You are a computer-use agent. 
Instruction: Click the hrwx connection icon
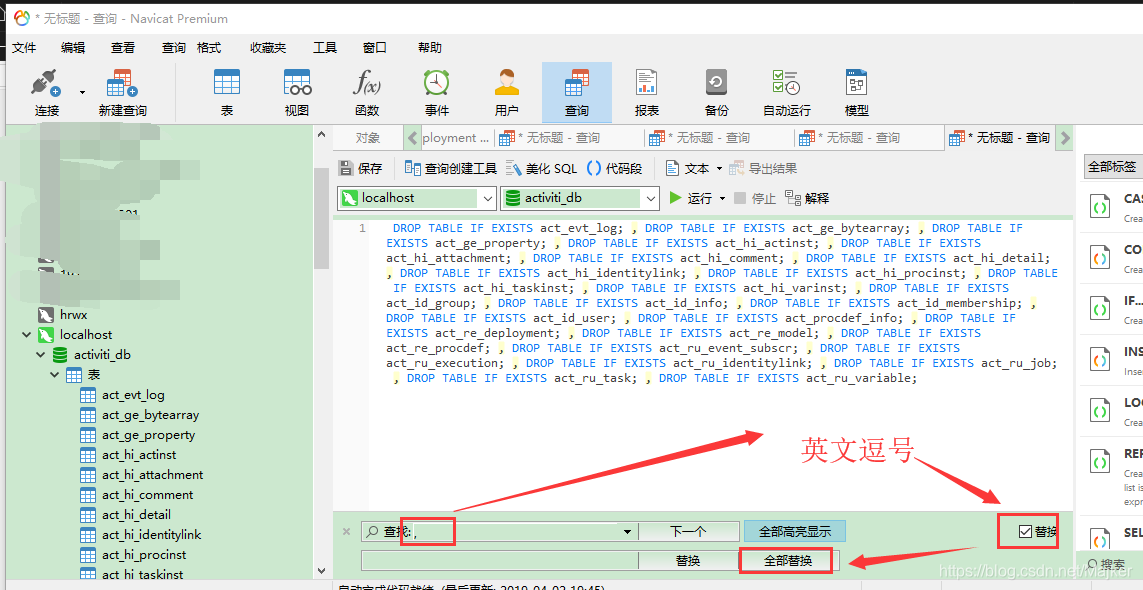click(46, 314)
